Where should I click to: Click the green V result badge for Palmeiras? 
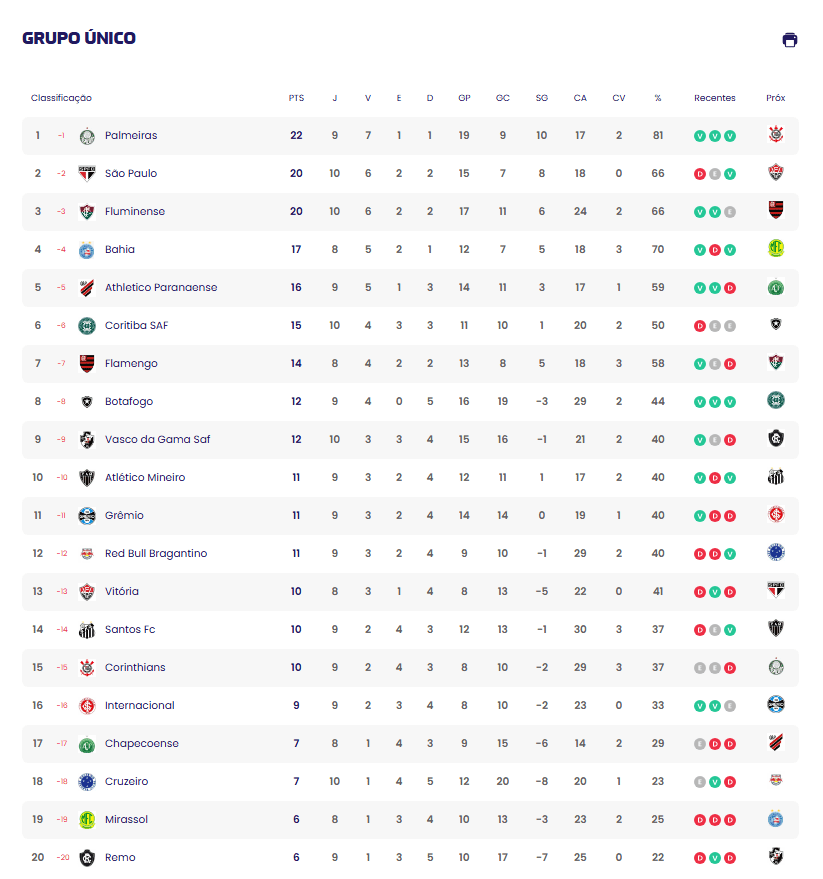click(x=699, y=135)
